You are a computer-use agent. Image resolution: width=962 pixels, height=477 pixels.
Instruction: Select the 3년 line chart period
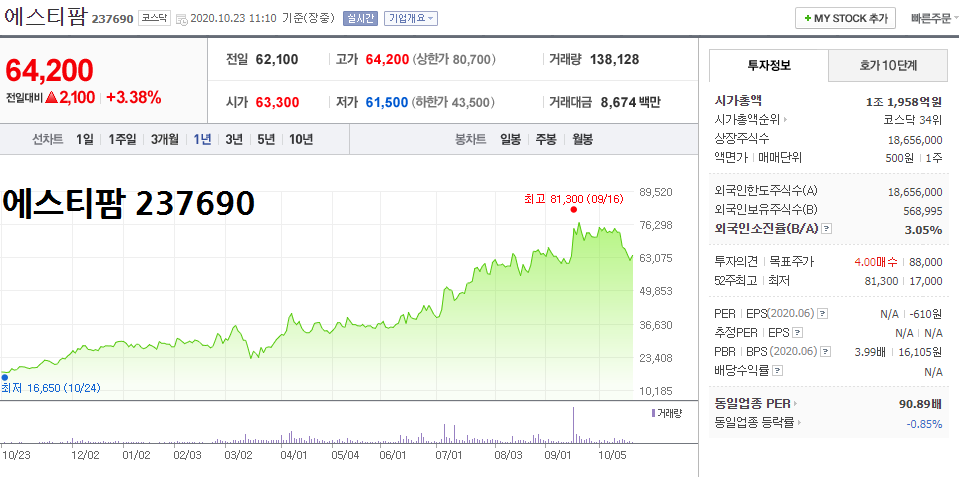pyautogui.click(x=234, y=139)
